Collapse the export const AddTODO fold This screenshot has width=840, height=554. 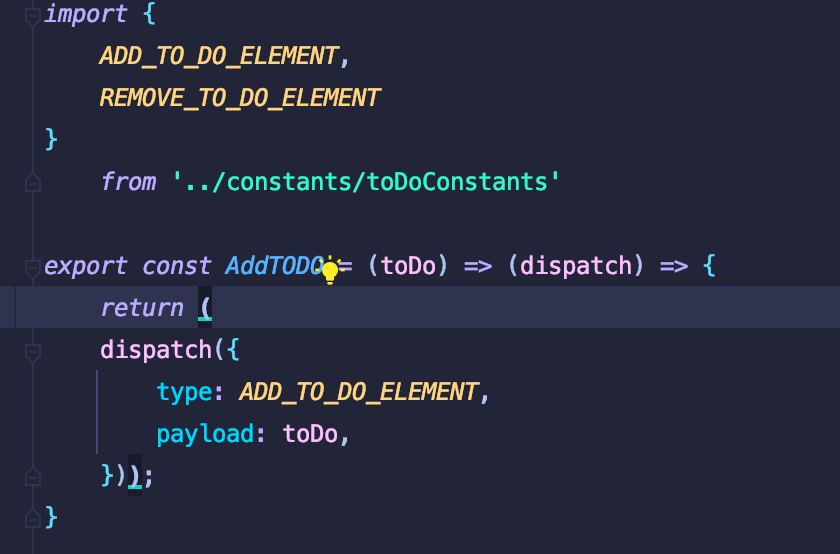tap(32, 267)
